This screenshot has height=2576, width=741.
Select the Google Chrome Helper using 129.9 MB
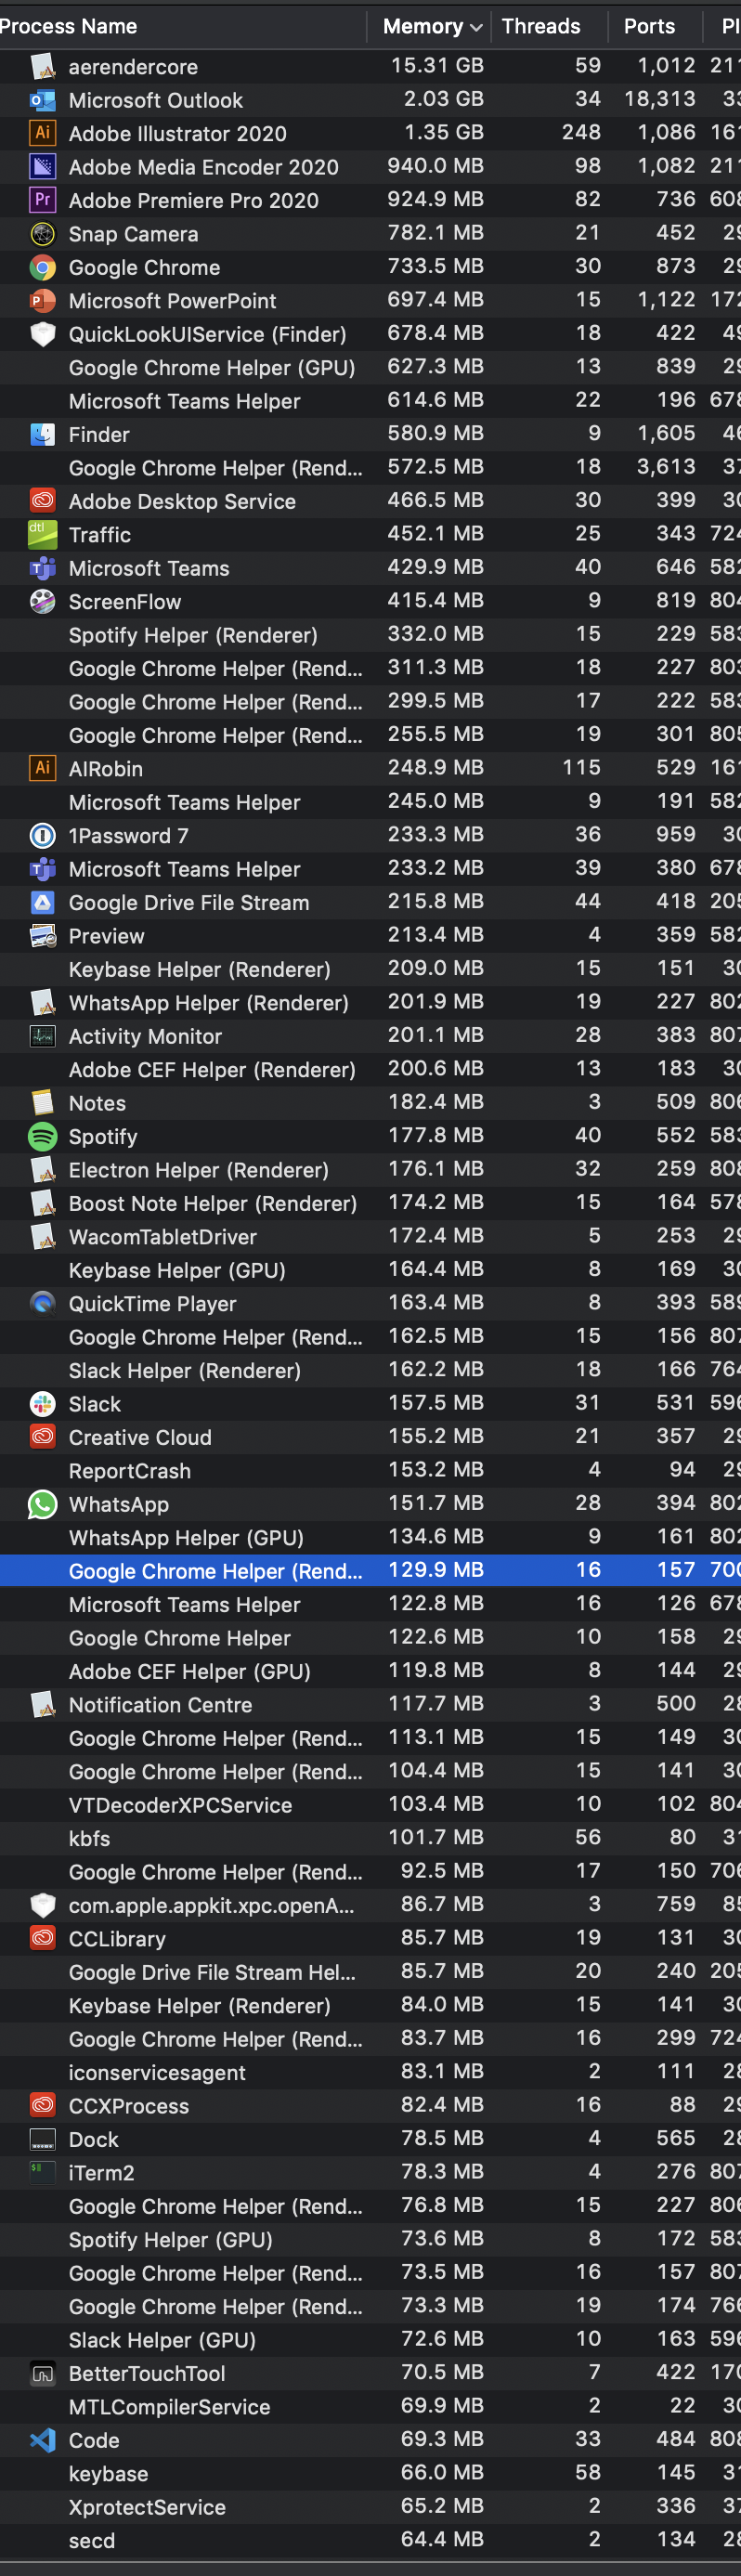coord(370,1571)
